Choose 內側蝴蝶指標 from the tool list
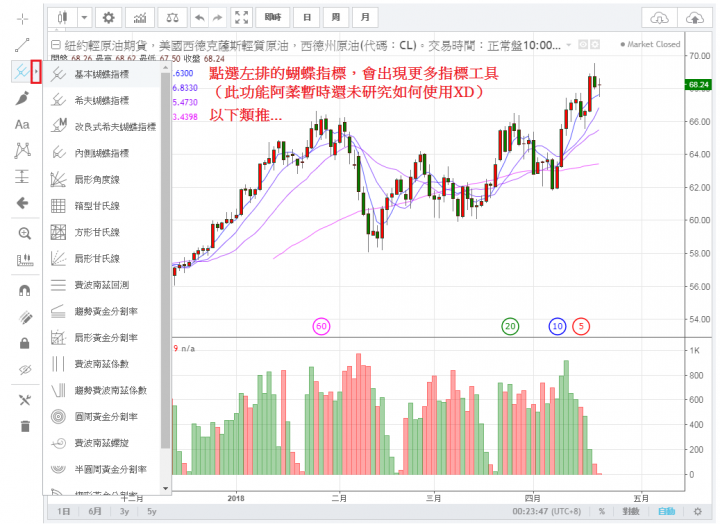 coord(102,153)
